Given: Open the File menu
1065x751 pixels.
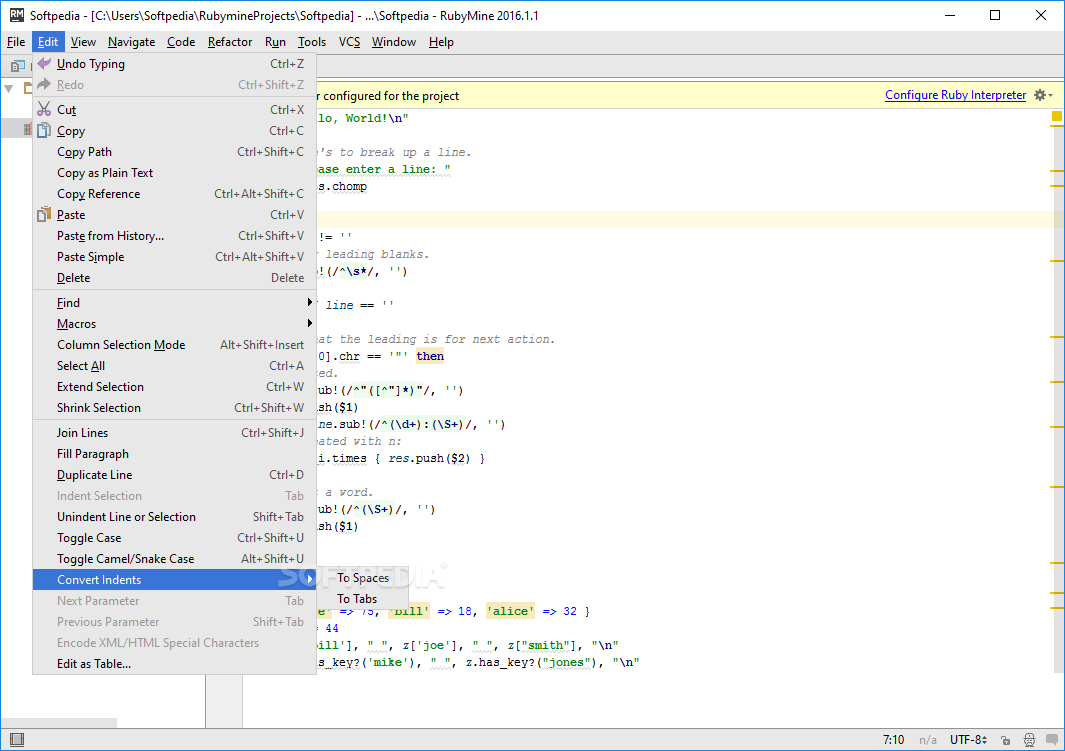Looking at the screenshot, I should point(16,42).
